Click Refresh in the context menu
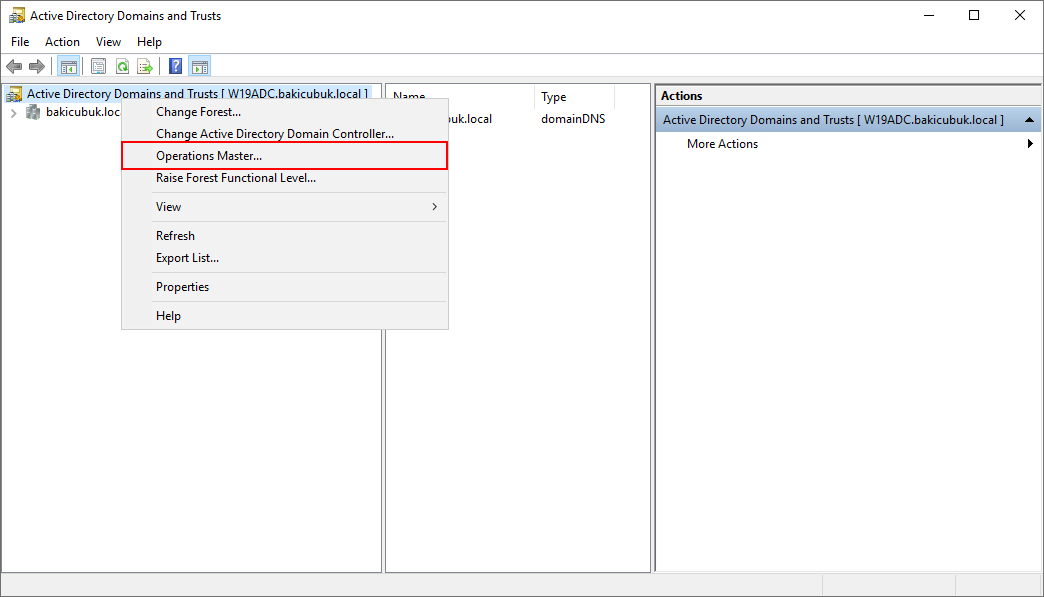The image size is (1044, 597). tap(285, 236)
